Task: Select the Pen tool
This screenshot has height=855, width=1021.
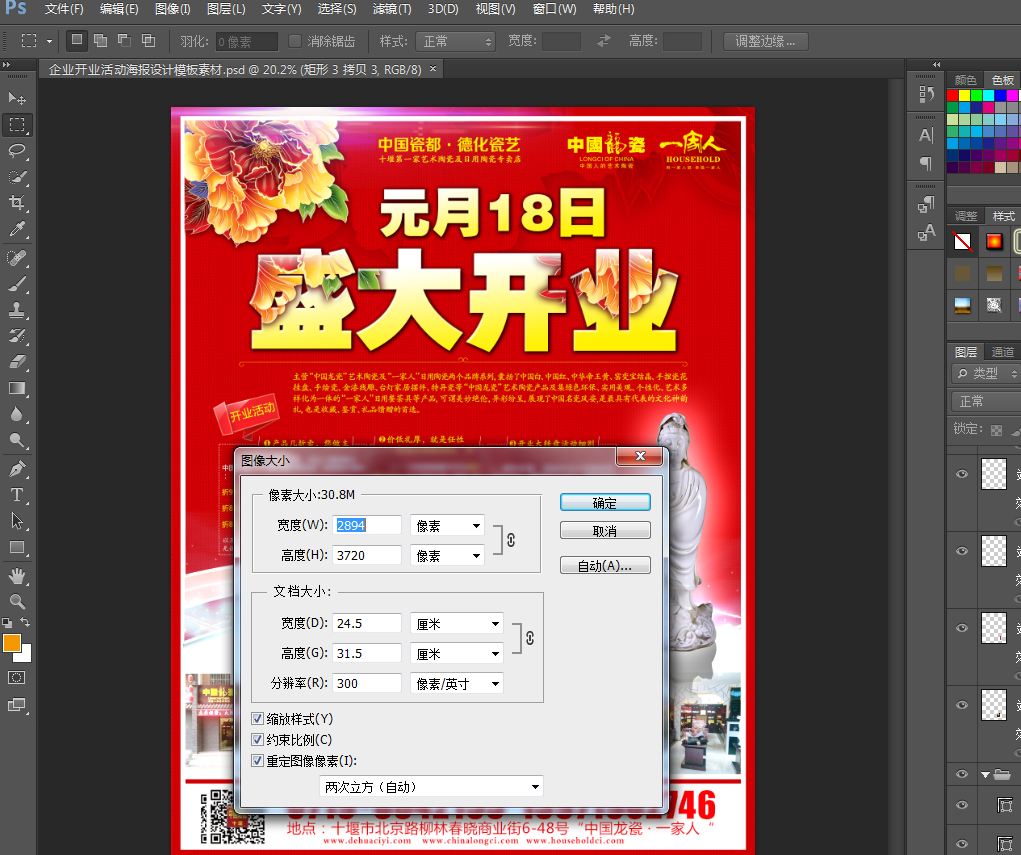Action: [17, 469]
